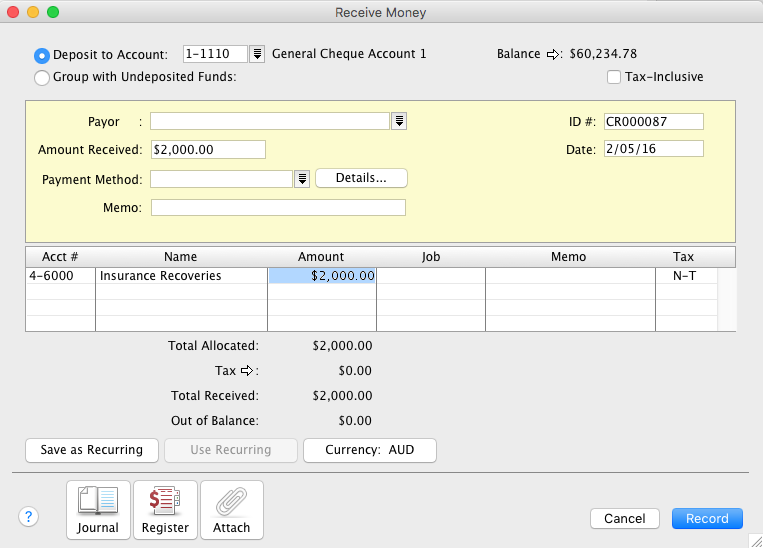The height and width of the screenshot is (548, 763).
Task: Expand the Payment Method dropdown
Action: click(302, 179)
